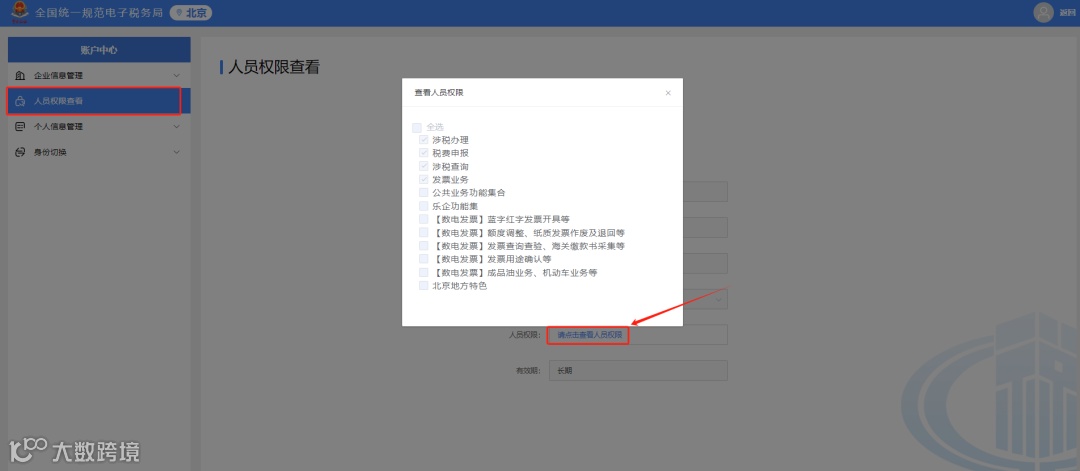Viewport: 1080px width, 471px height.
Task: Expand the 个人信息管理 chevron
Action: (x=176, y=127)
